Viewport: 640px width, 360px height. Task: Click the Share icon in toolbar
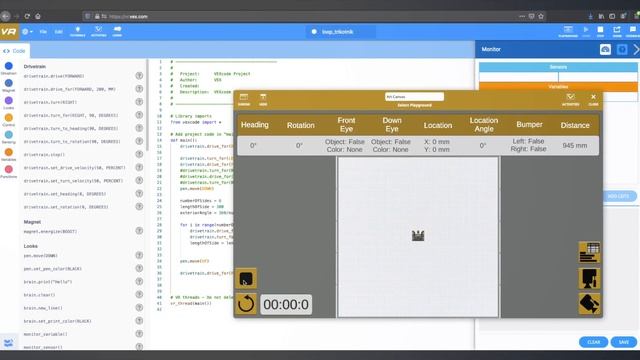coord(617,31)
